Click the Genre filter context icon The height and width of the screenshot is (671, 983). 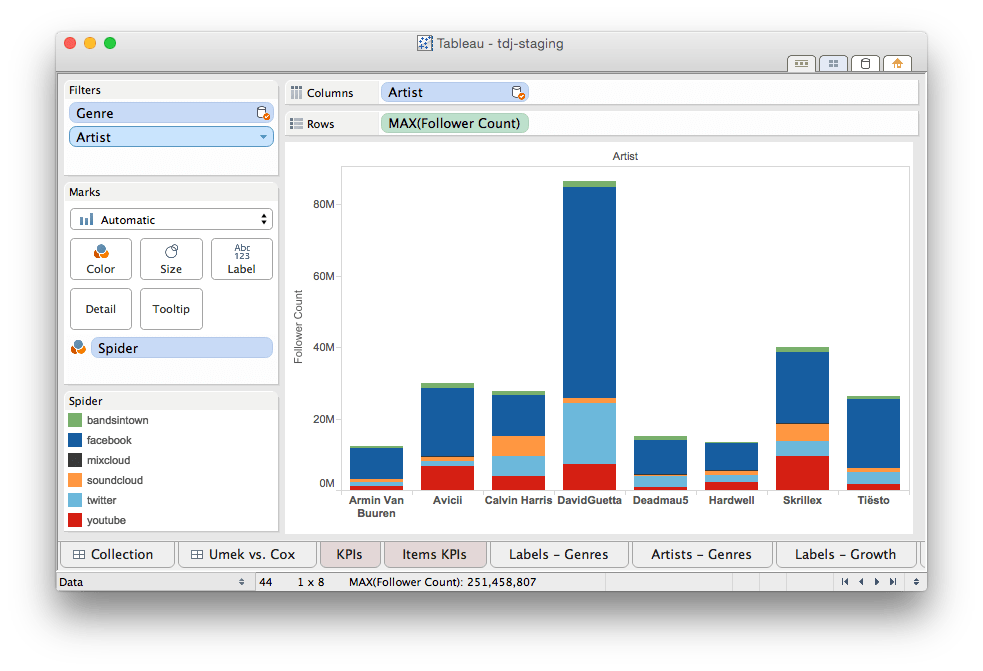click(263, 113)
